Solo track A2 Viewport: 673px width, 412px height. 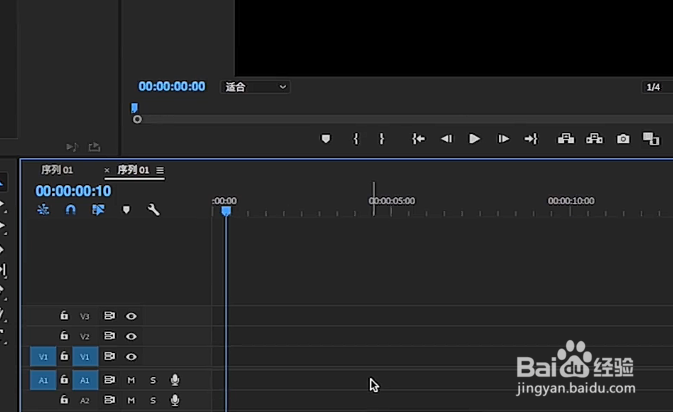pyautogui.click(x=153, y=400)
